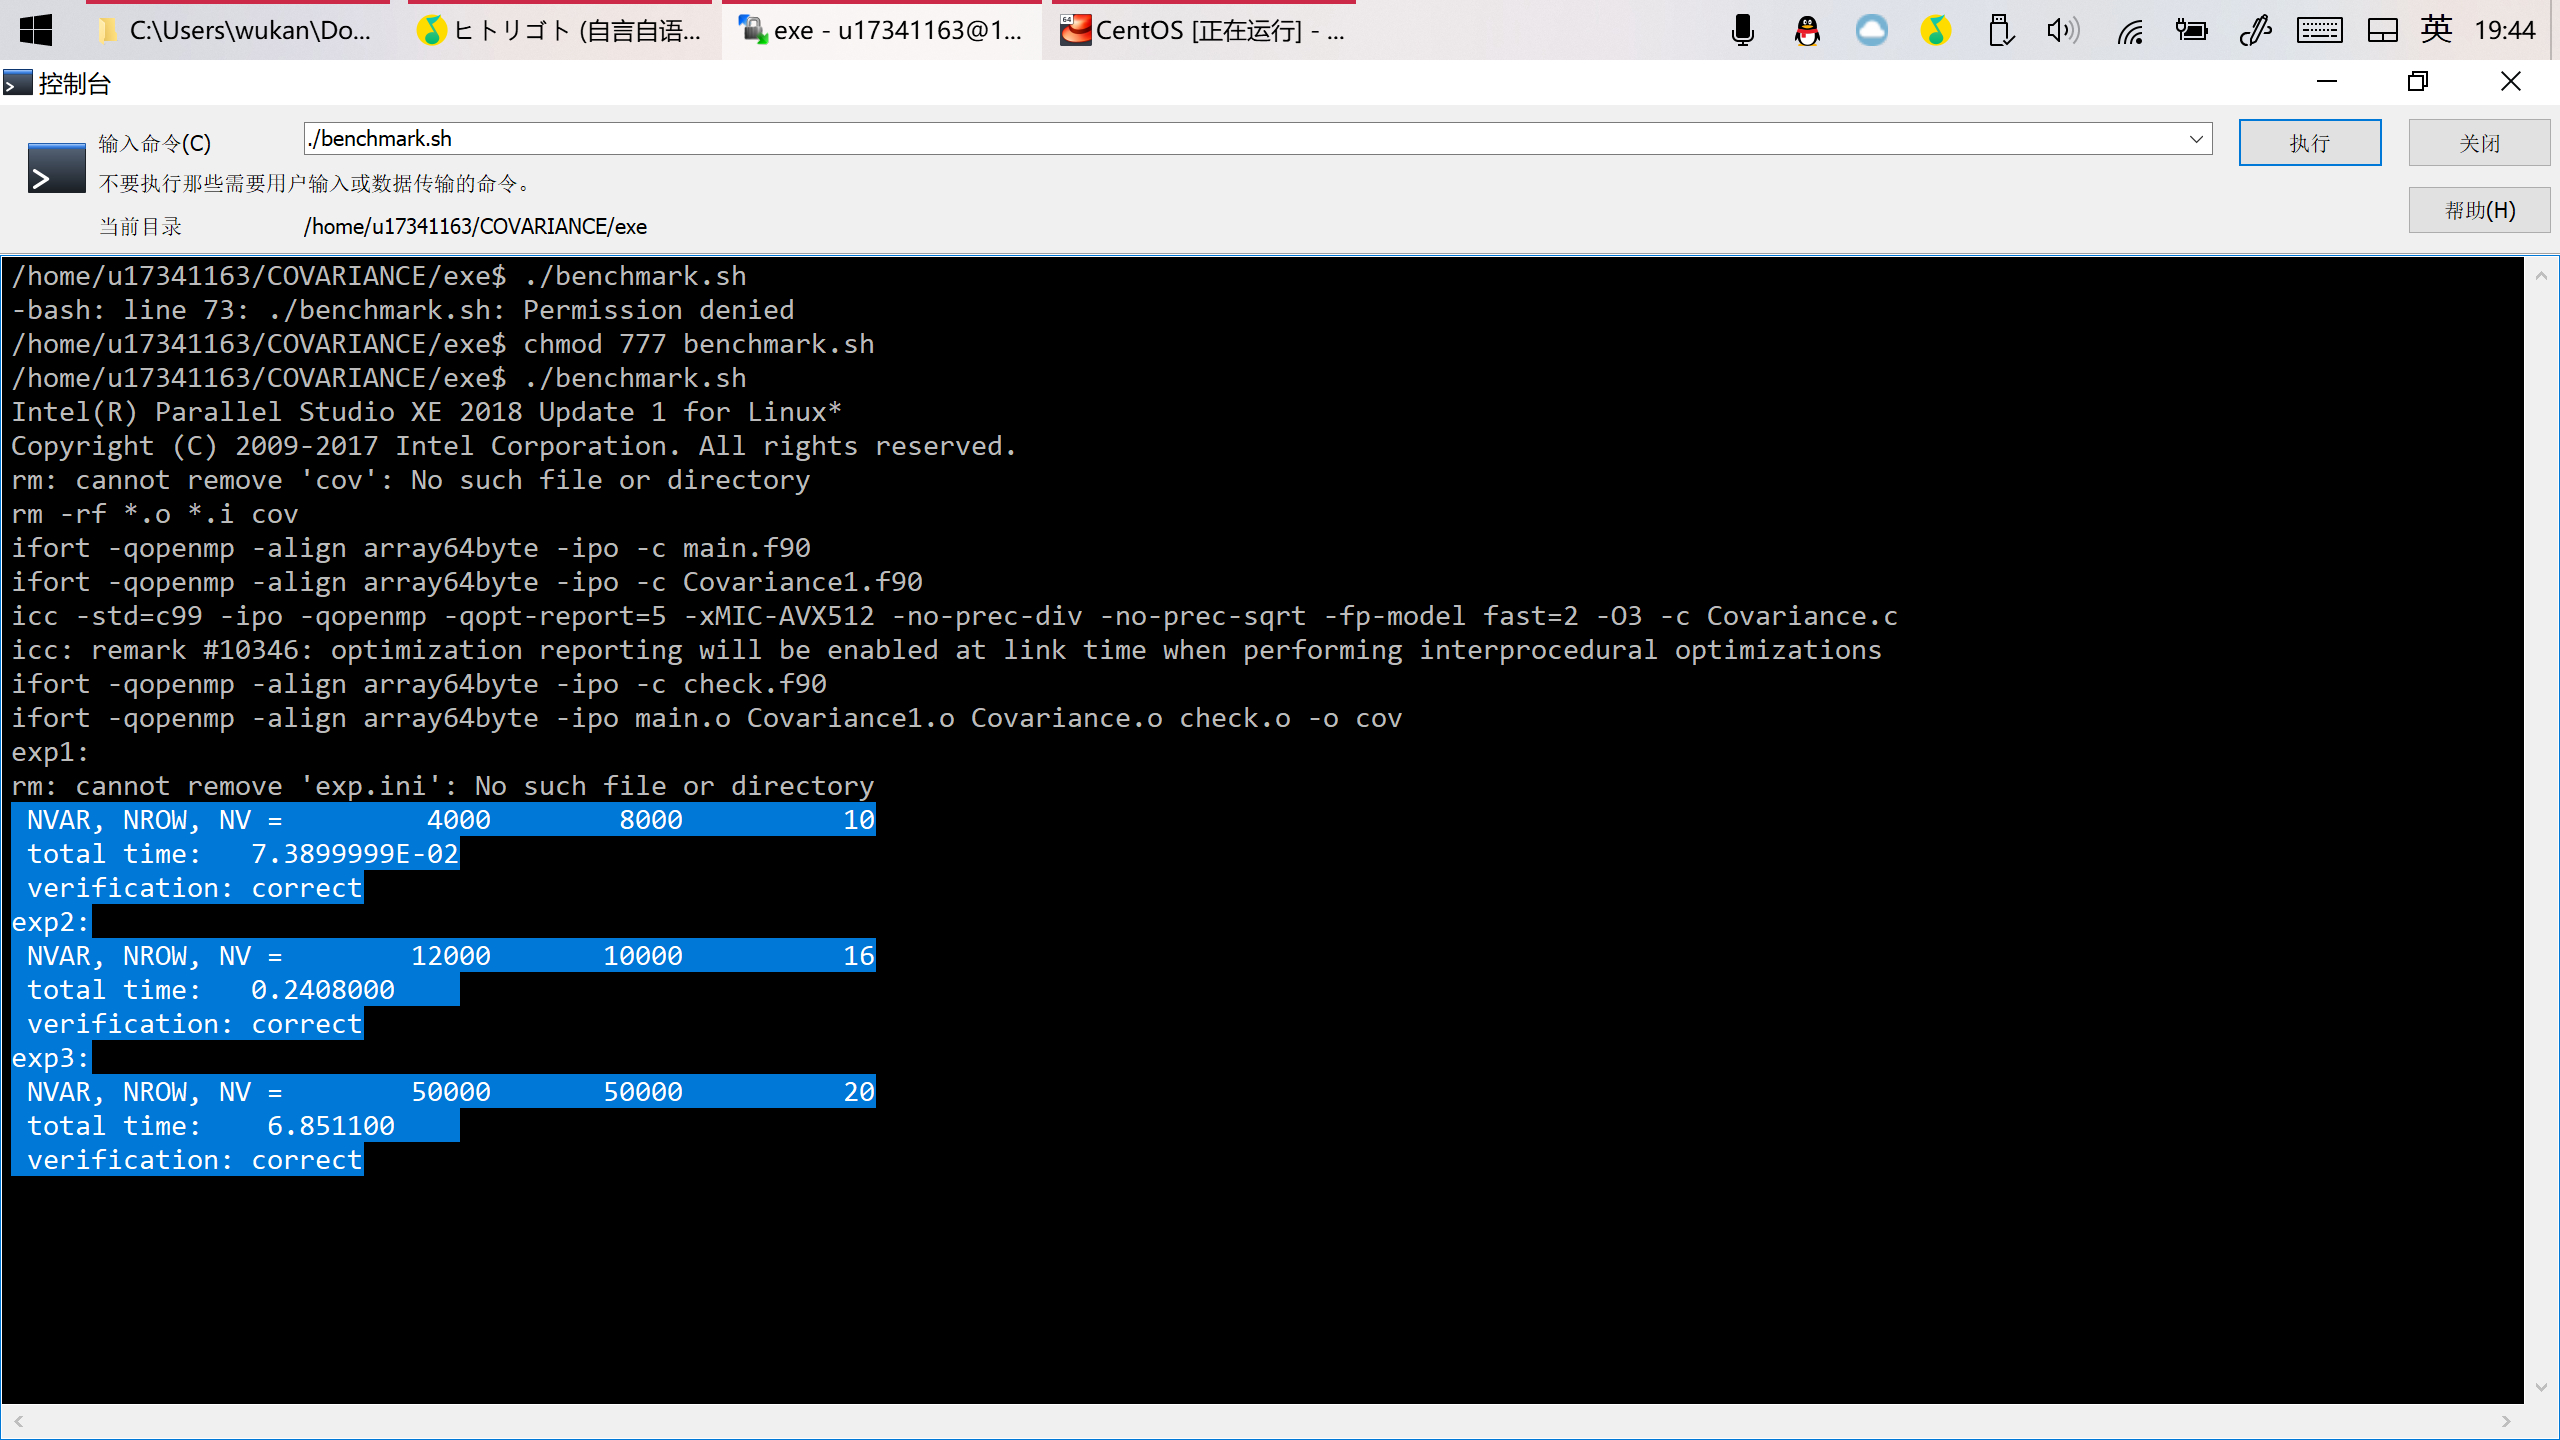The height and width of the screenshot is (1440, 2560).
Task: Click the Wi-Fi network icon
Action: point(2129,30)
